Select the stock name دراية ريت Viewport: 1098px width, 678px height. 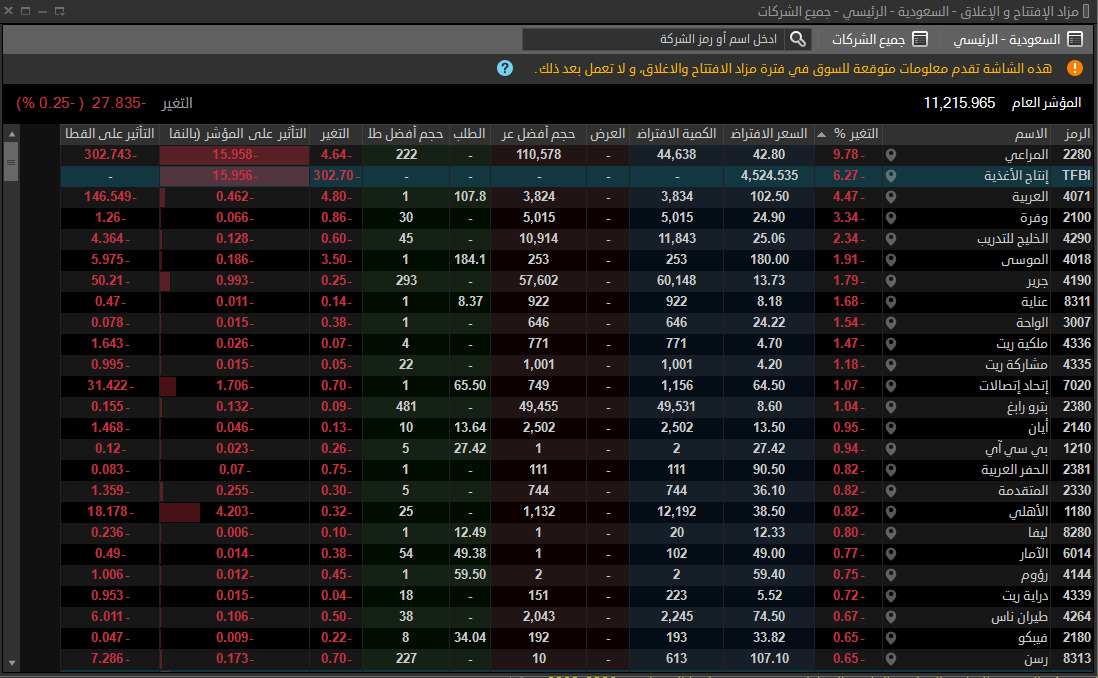pyautogui.click(x=1024, y=596)
